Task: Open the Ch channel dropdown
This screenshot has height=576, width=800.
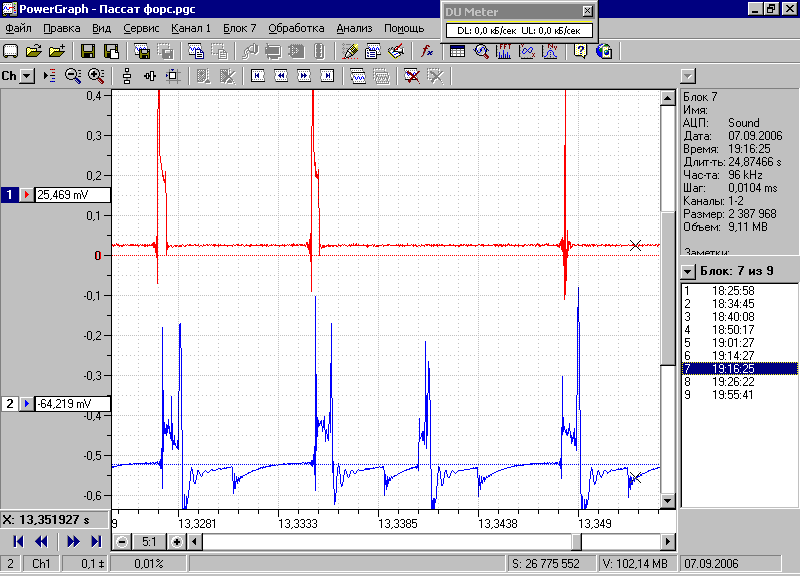Action: coord(27,76)
